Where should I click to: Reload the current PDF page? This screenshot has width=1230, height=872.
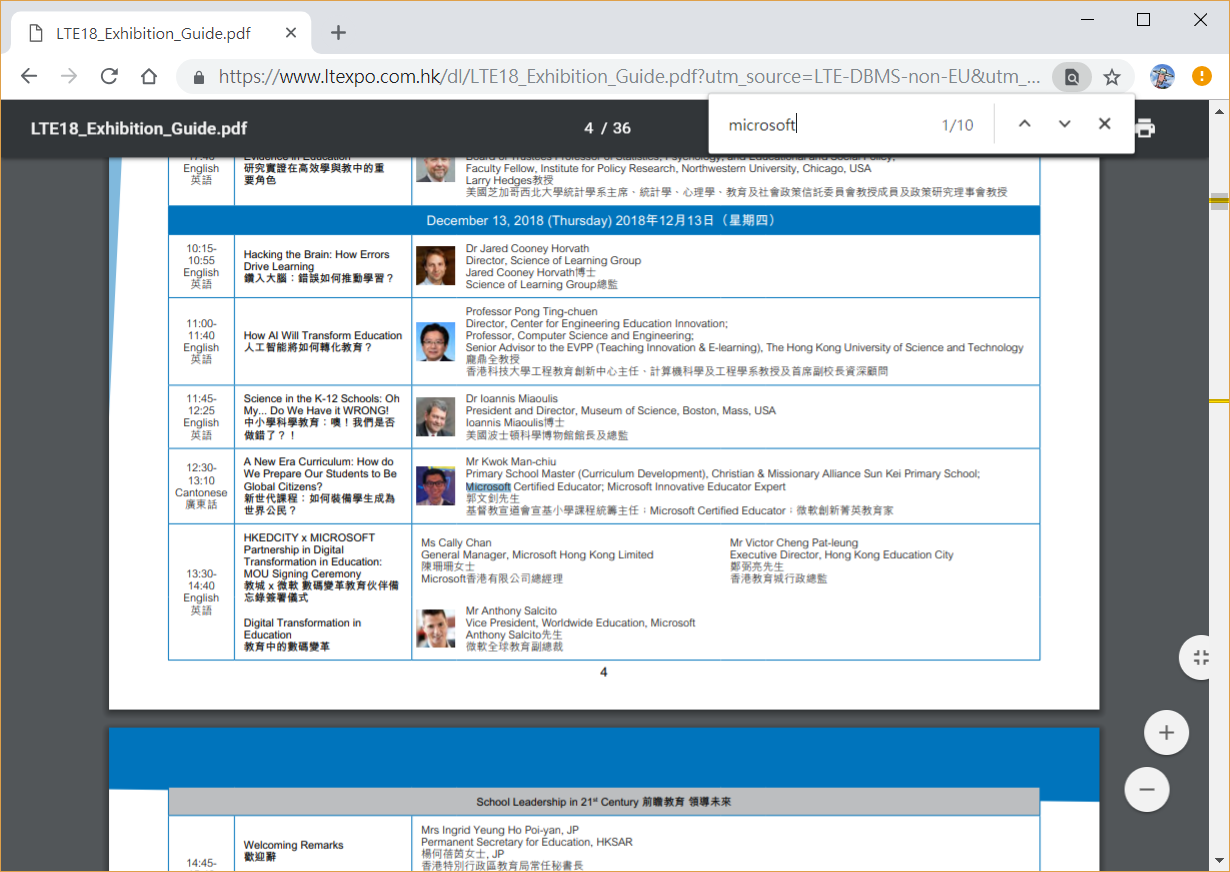tap(109, 77)
